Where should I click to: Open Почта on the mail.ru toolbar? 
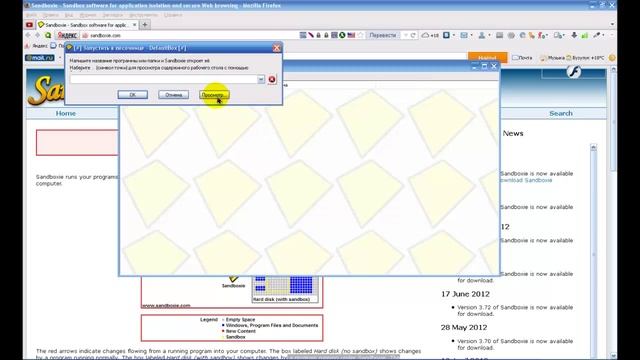click(522, 58)
